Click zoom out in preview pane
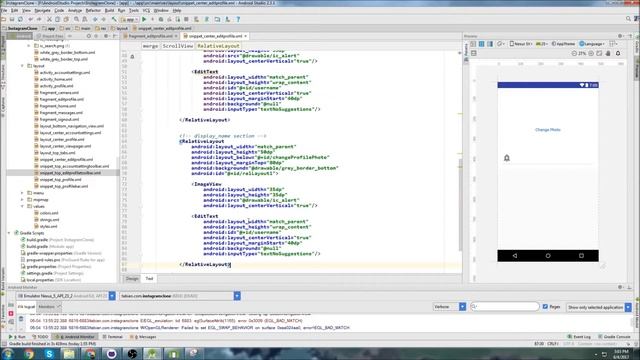The image size is (640, 360). 574,53
